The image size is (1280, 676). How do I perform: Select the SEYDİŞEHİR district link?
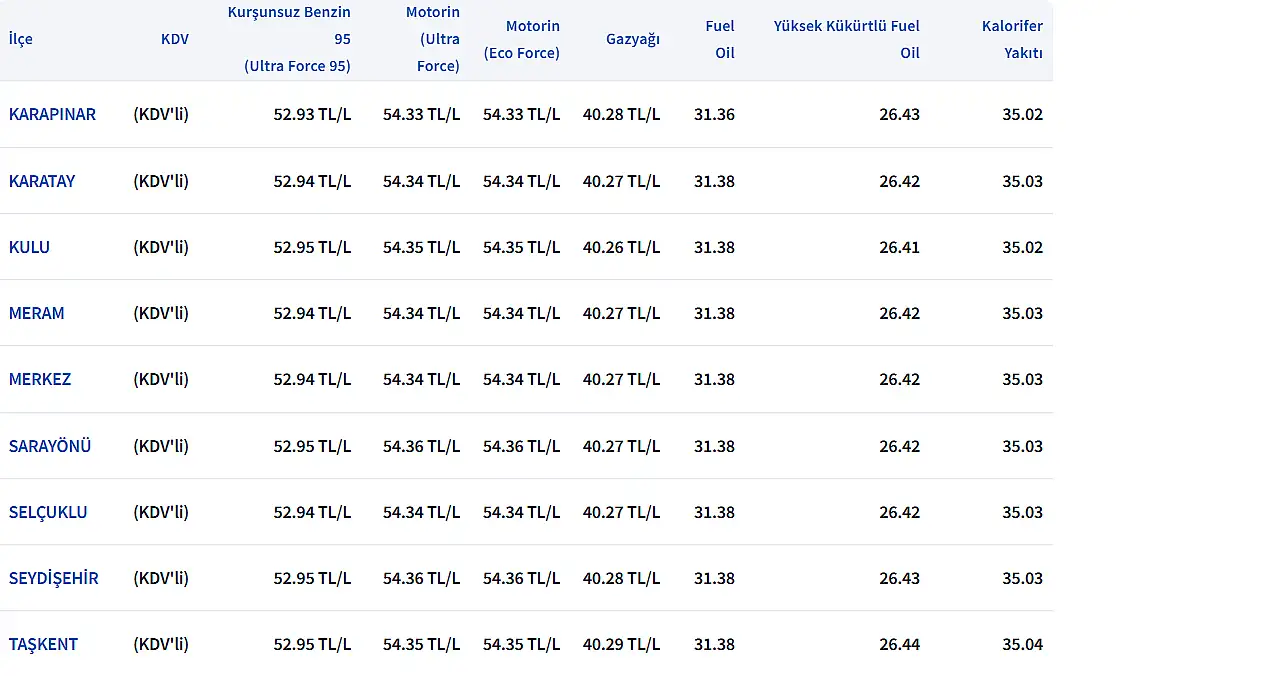pyautogui.click(x=53, y=578)
